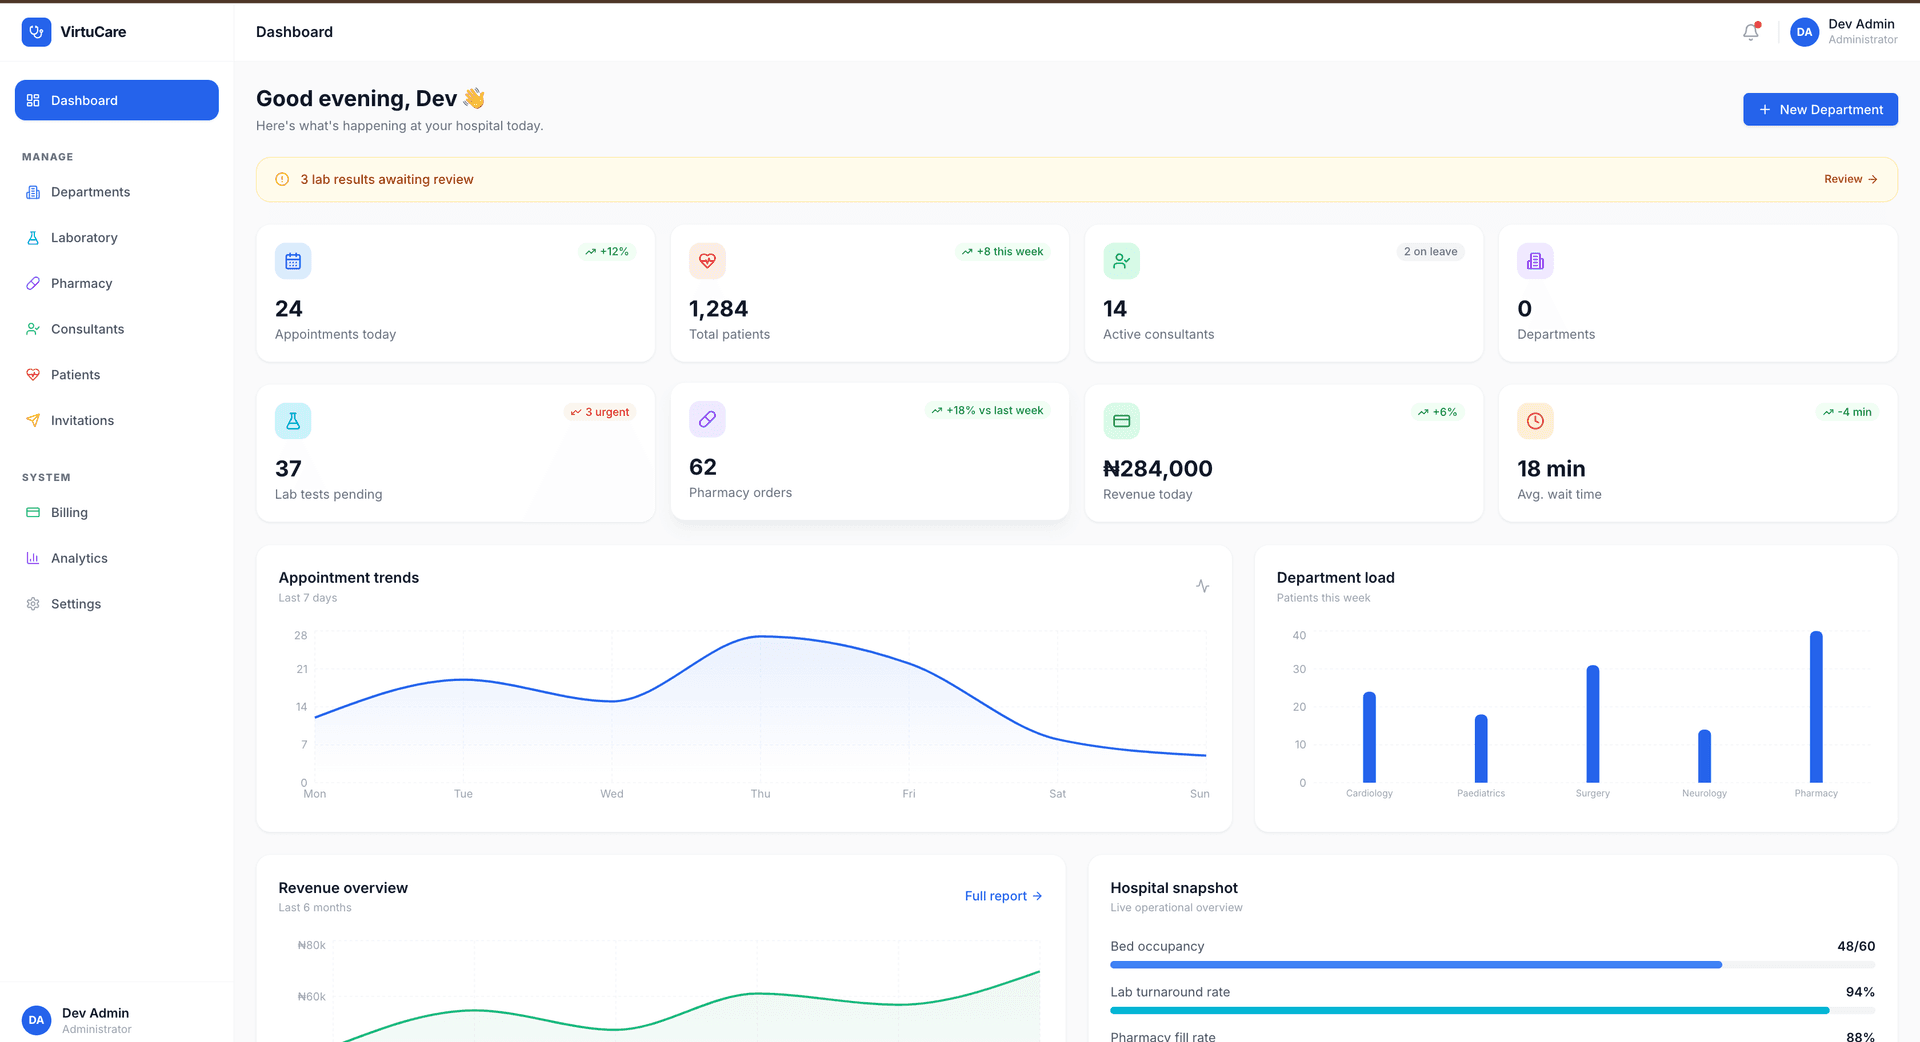
Task: Click the calendar icon on Appointments today card
Action: (293, 261)
